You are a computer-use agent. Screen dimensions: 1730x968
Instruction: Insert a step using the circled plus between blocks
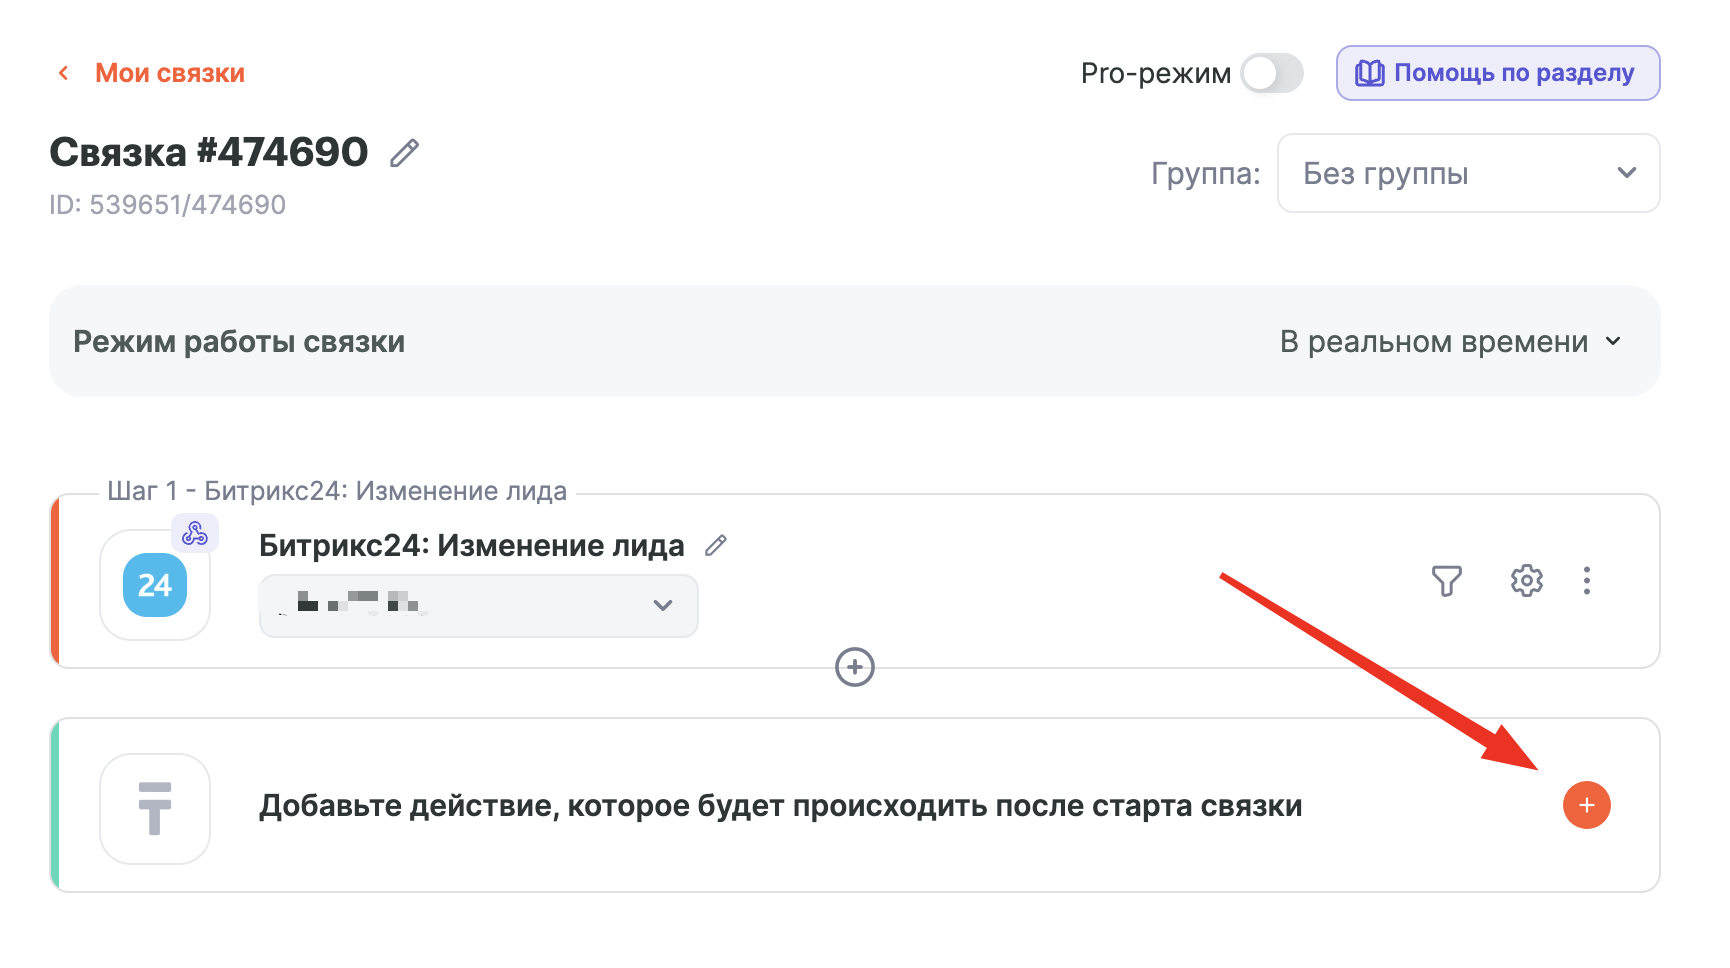[x=855, y=667]
